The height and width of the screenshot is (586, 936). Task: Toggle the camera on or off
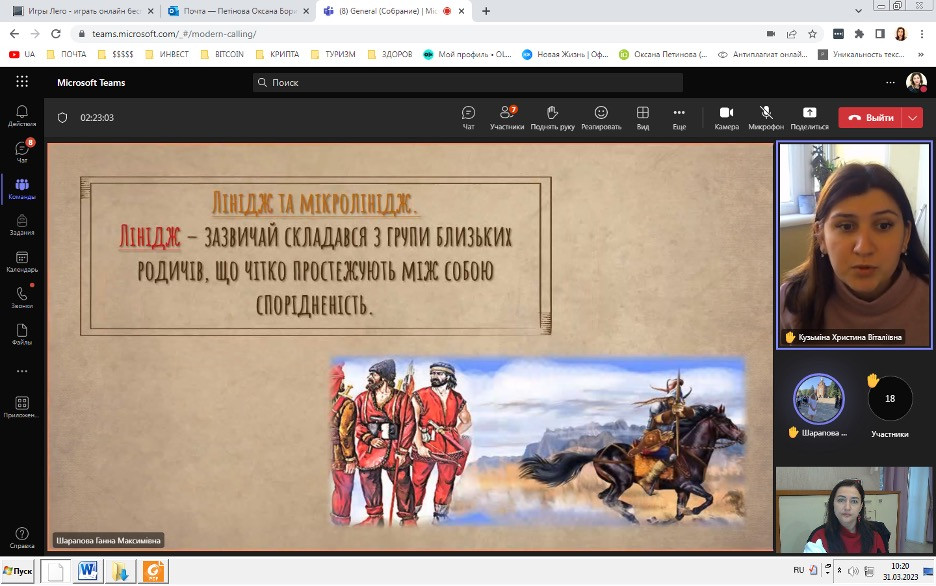(x=727, y=117)
